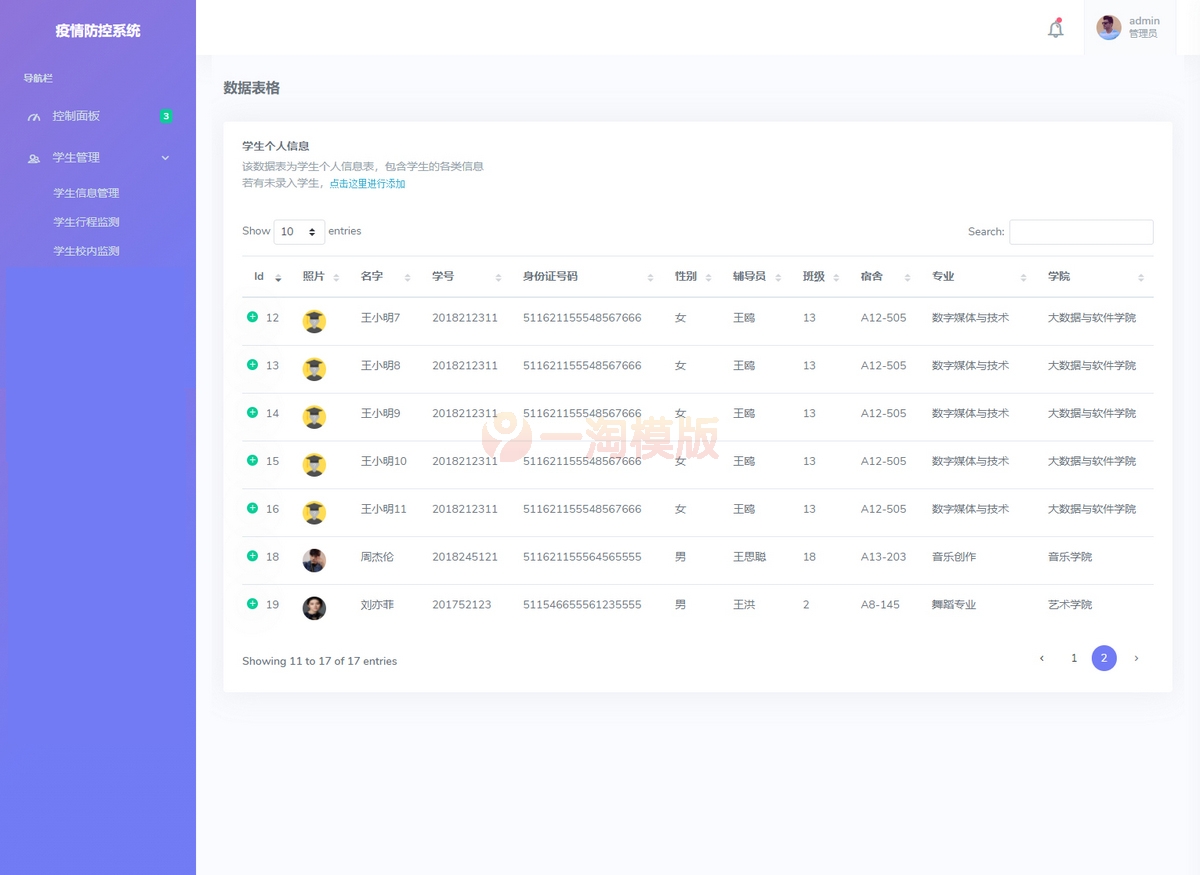Screen dimensions: 1200x875
Task: Go to pagination page 1
Action: 1073,658
